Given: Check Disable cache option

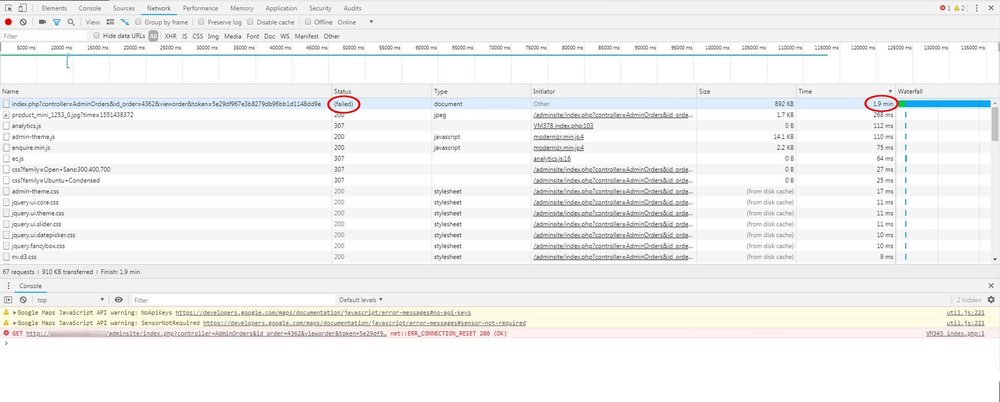Looking at the screenshot, I should pyautogui.click(x=251, y=22).
